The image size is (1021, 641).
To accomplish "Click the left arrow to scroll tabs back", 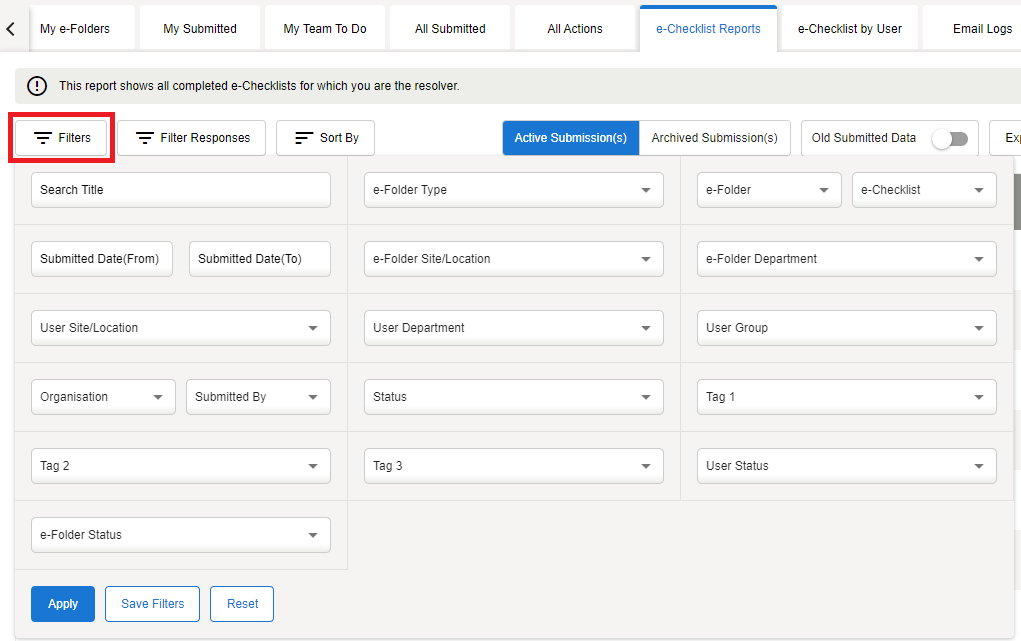I will [x=11, y=29].
